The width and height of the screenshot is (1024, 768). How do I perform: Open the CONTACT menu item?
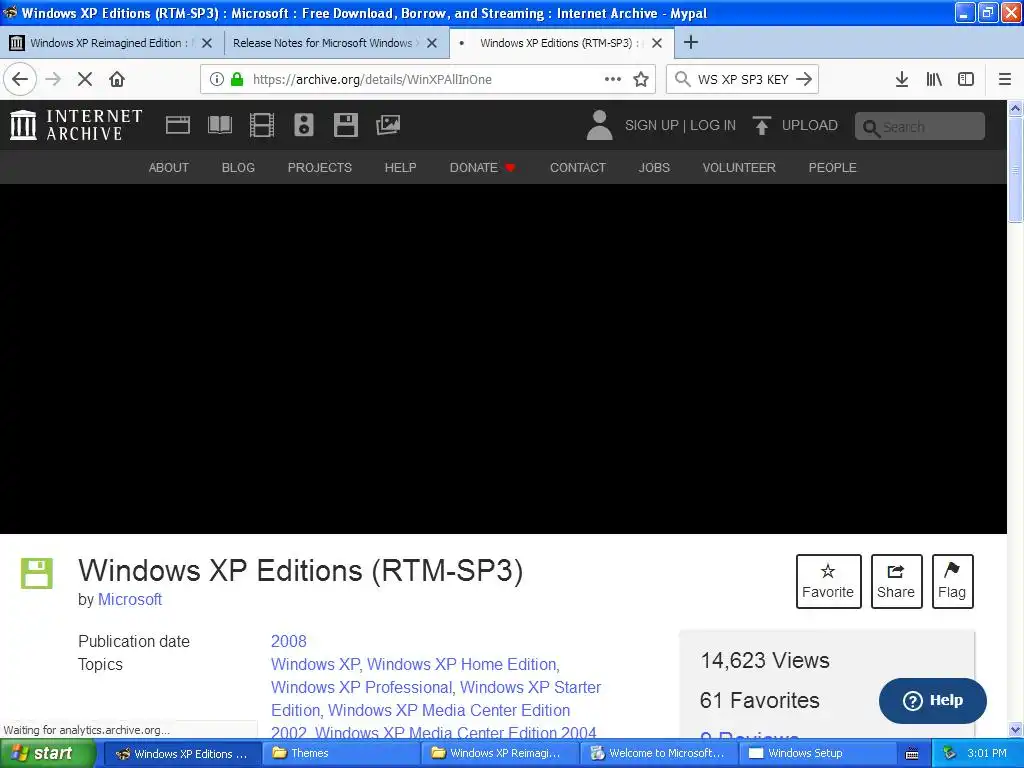click(578, 167)
